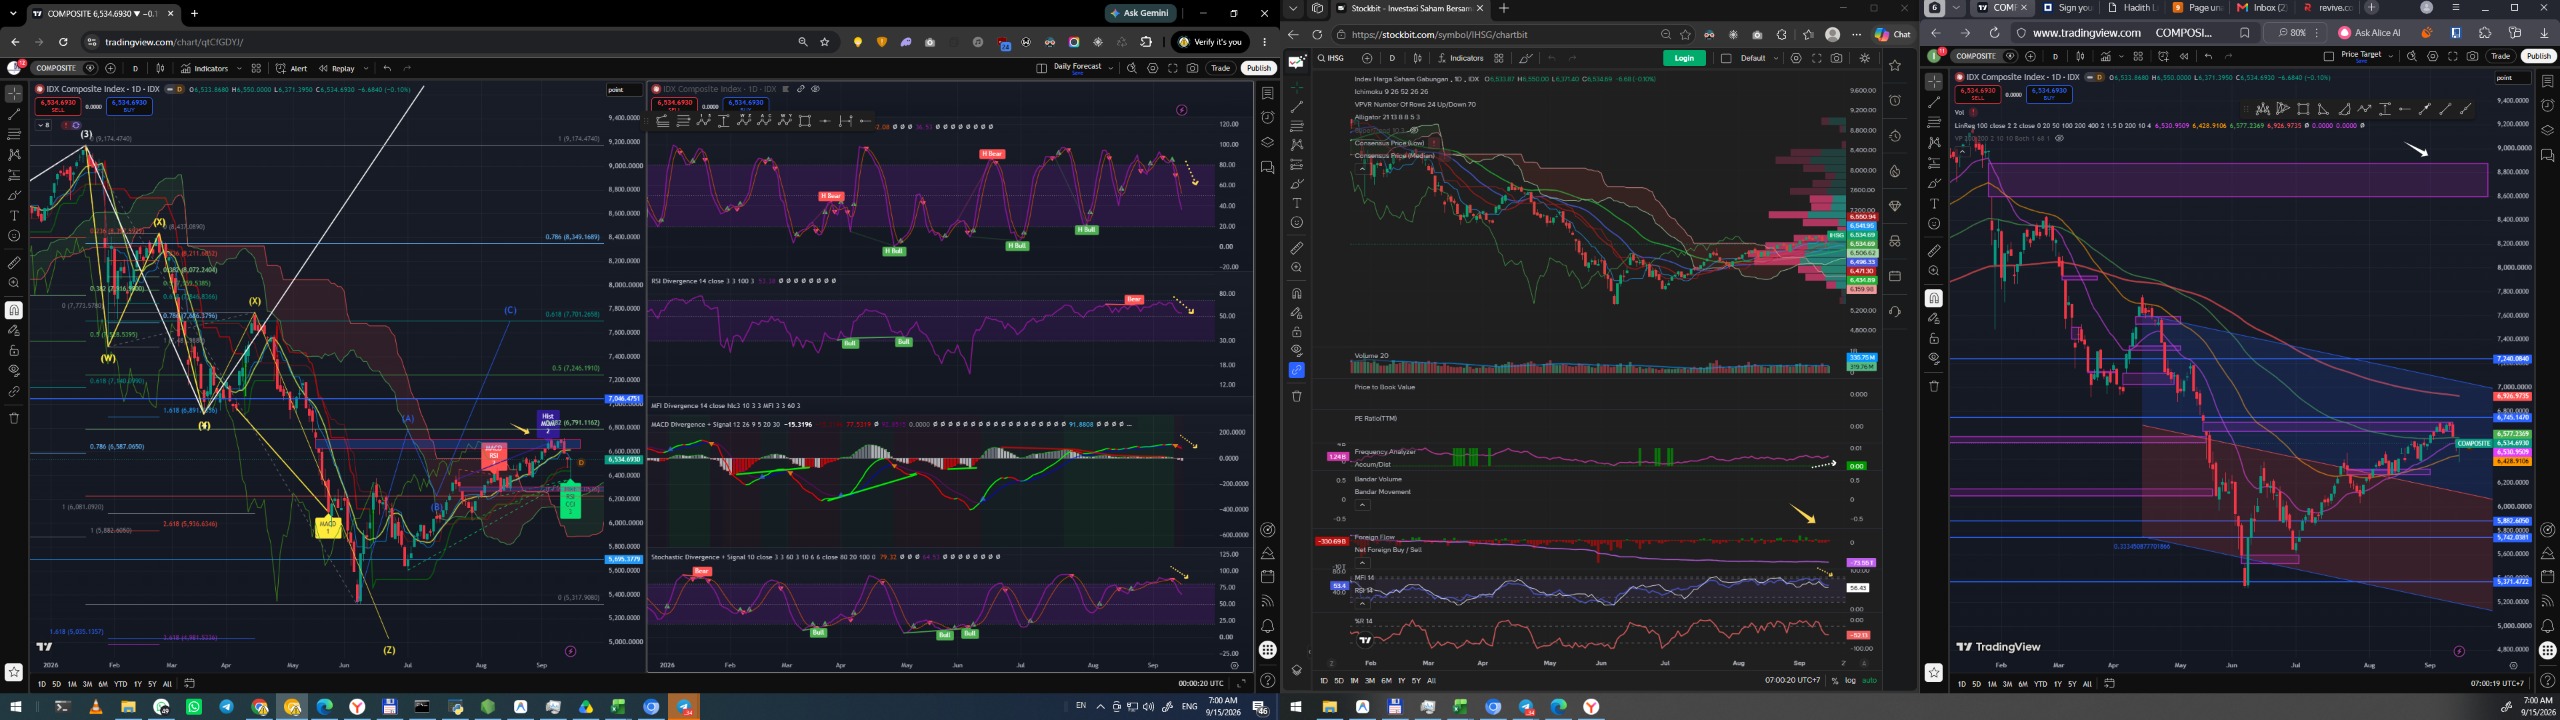Collapse the indicator legend arrow in left chart
Viewport: 2560px width, 720px height.
[44, 125]
